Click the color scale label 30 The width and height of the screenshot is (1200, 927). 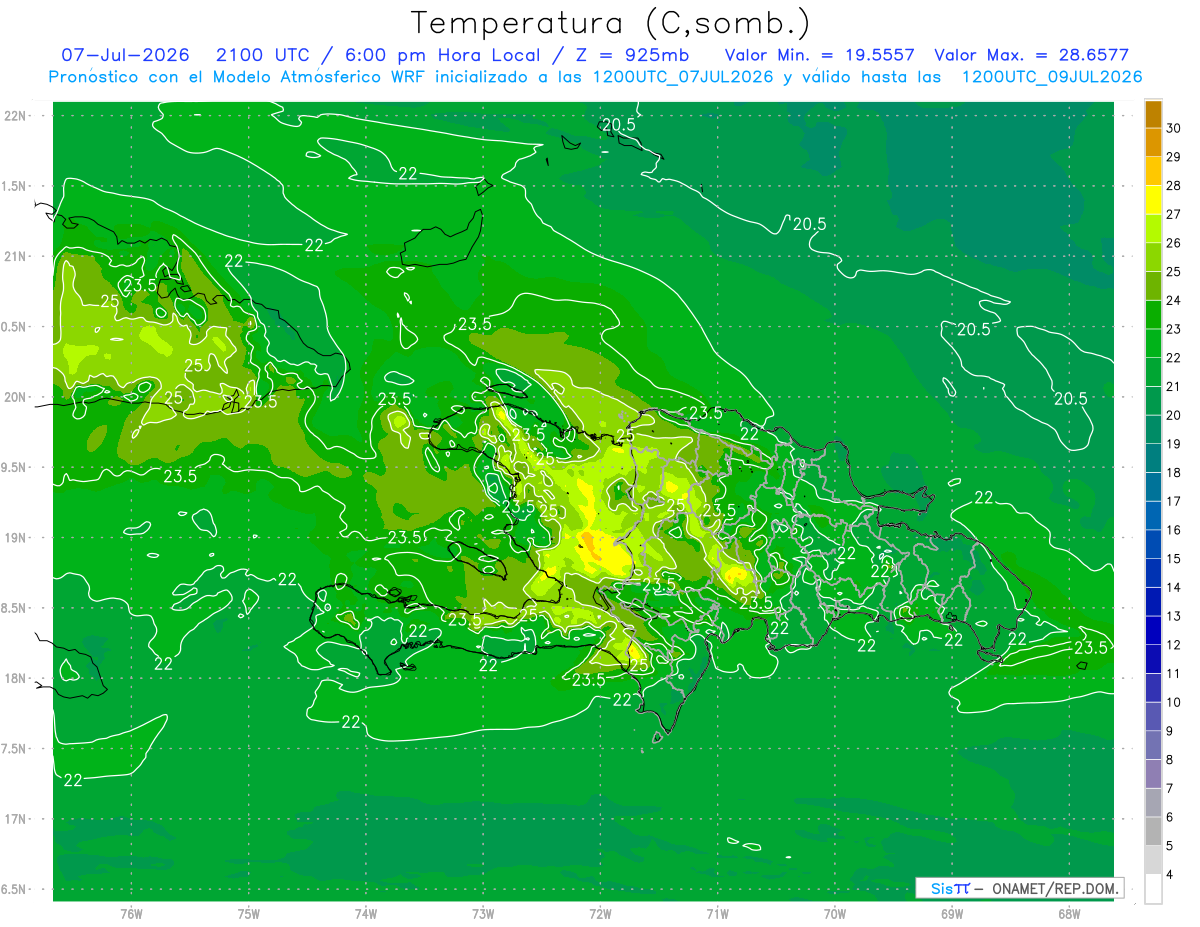click(1173, 128)
